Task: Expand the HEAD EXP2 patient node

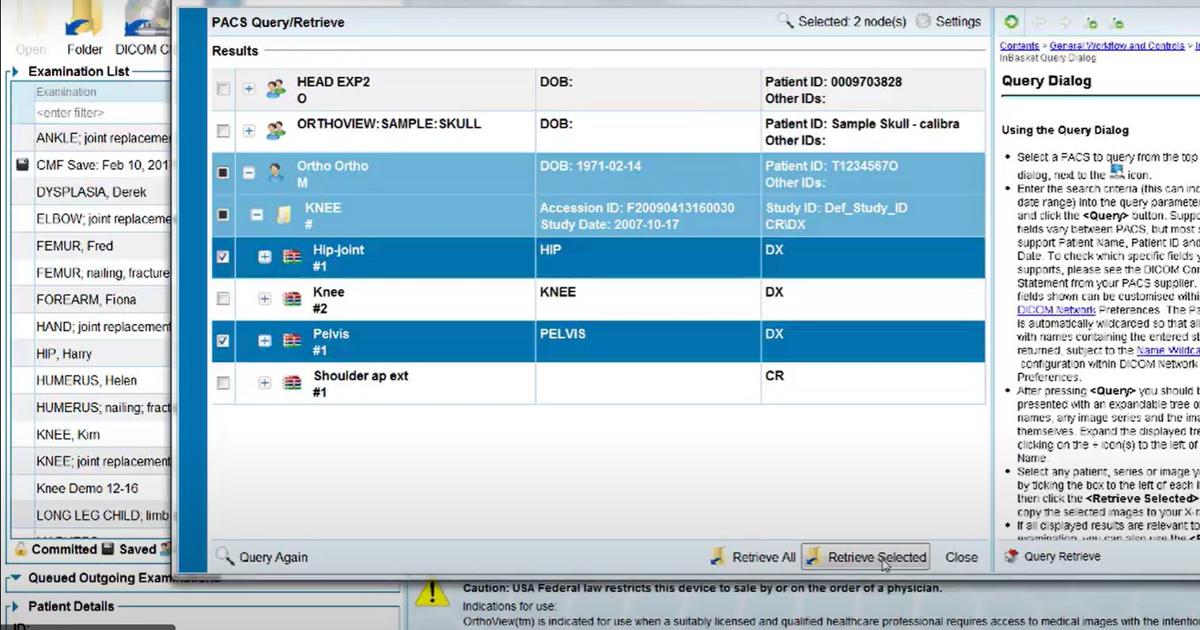Action: click(x=249, y=89)
